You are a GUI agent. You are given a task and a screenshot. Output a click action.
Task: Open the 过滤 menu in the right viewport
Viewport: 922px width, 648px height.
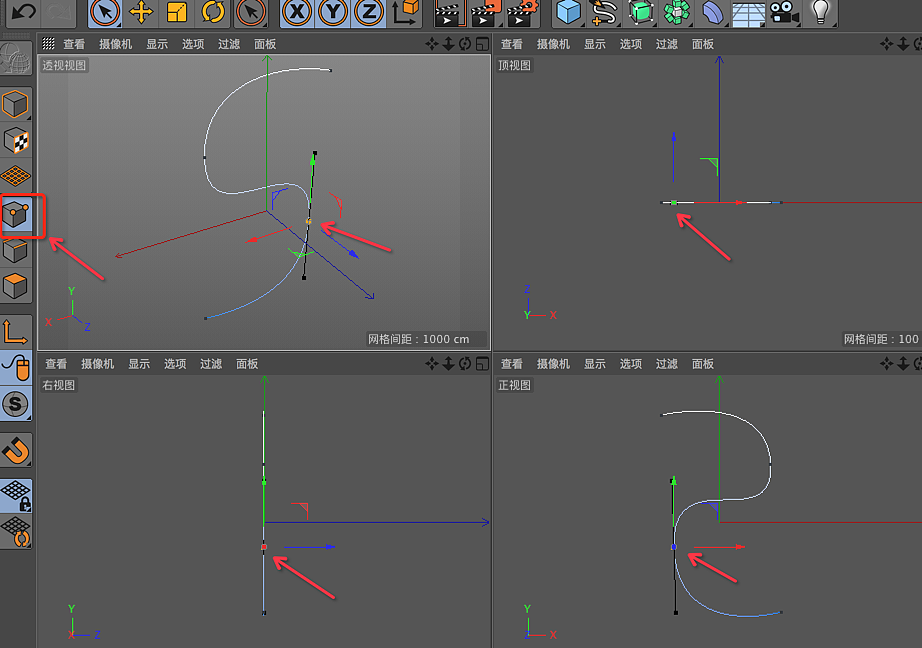[210, 364]
